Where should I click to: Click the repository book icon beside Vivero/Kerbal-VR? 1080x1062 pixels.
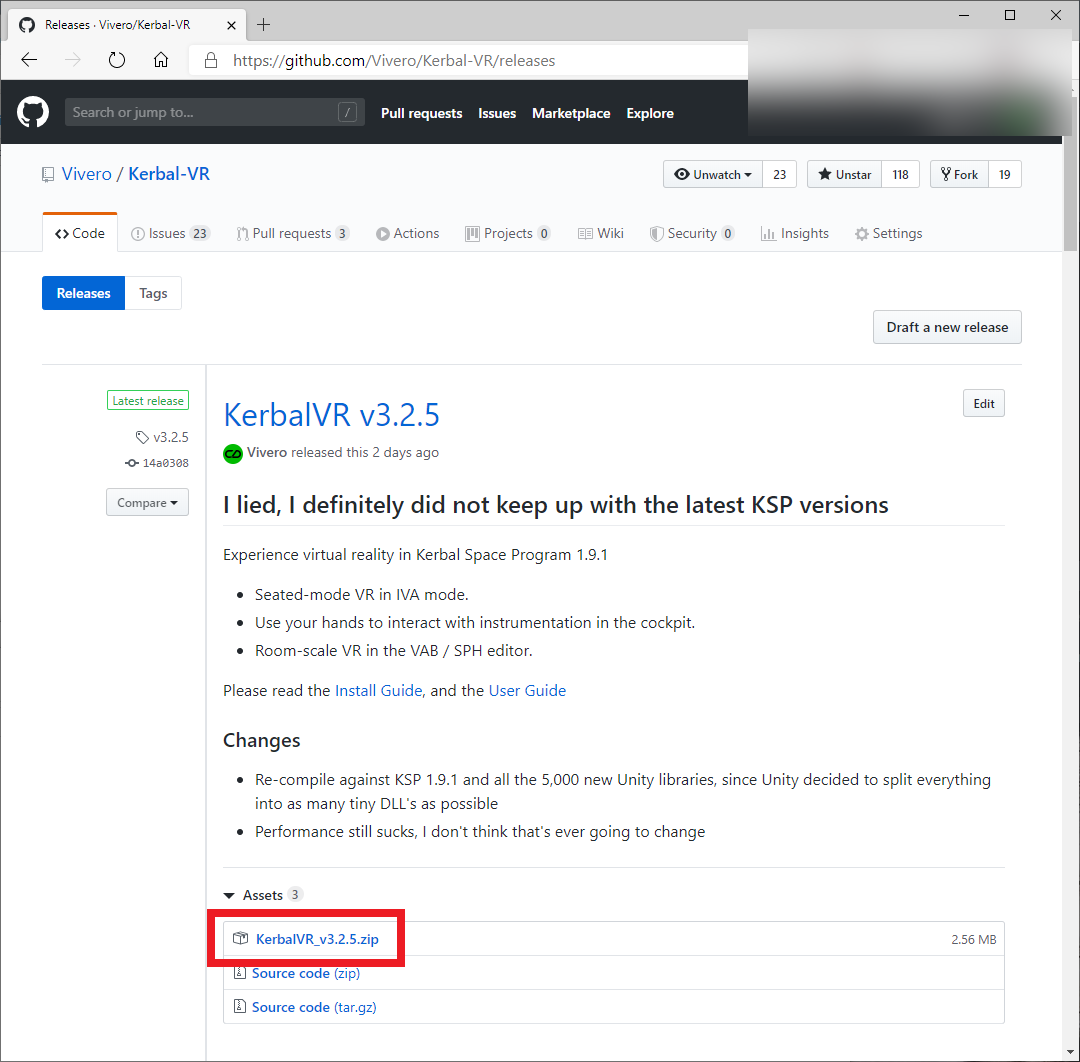[x=47, y=173]
